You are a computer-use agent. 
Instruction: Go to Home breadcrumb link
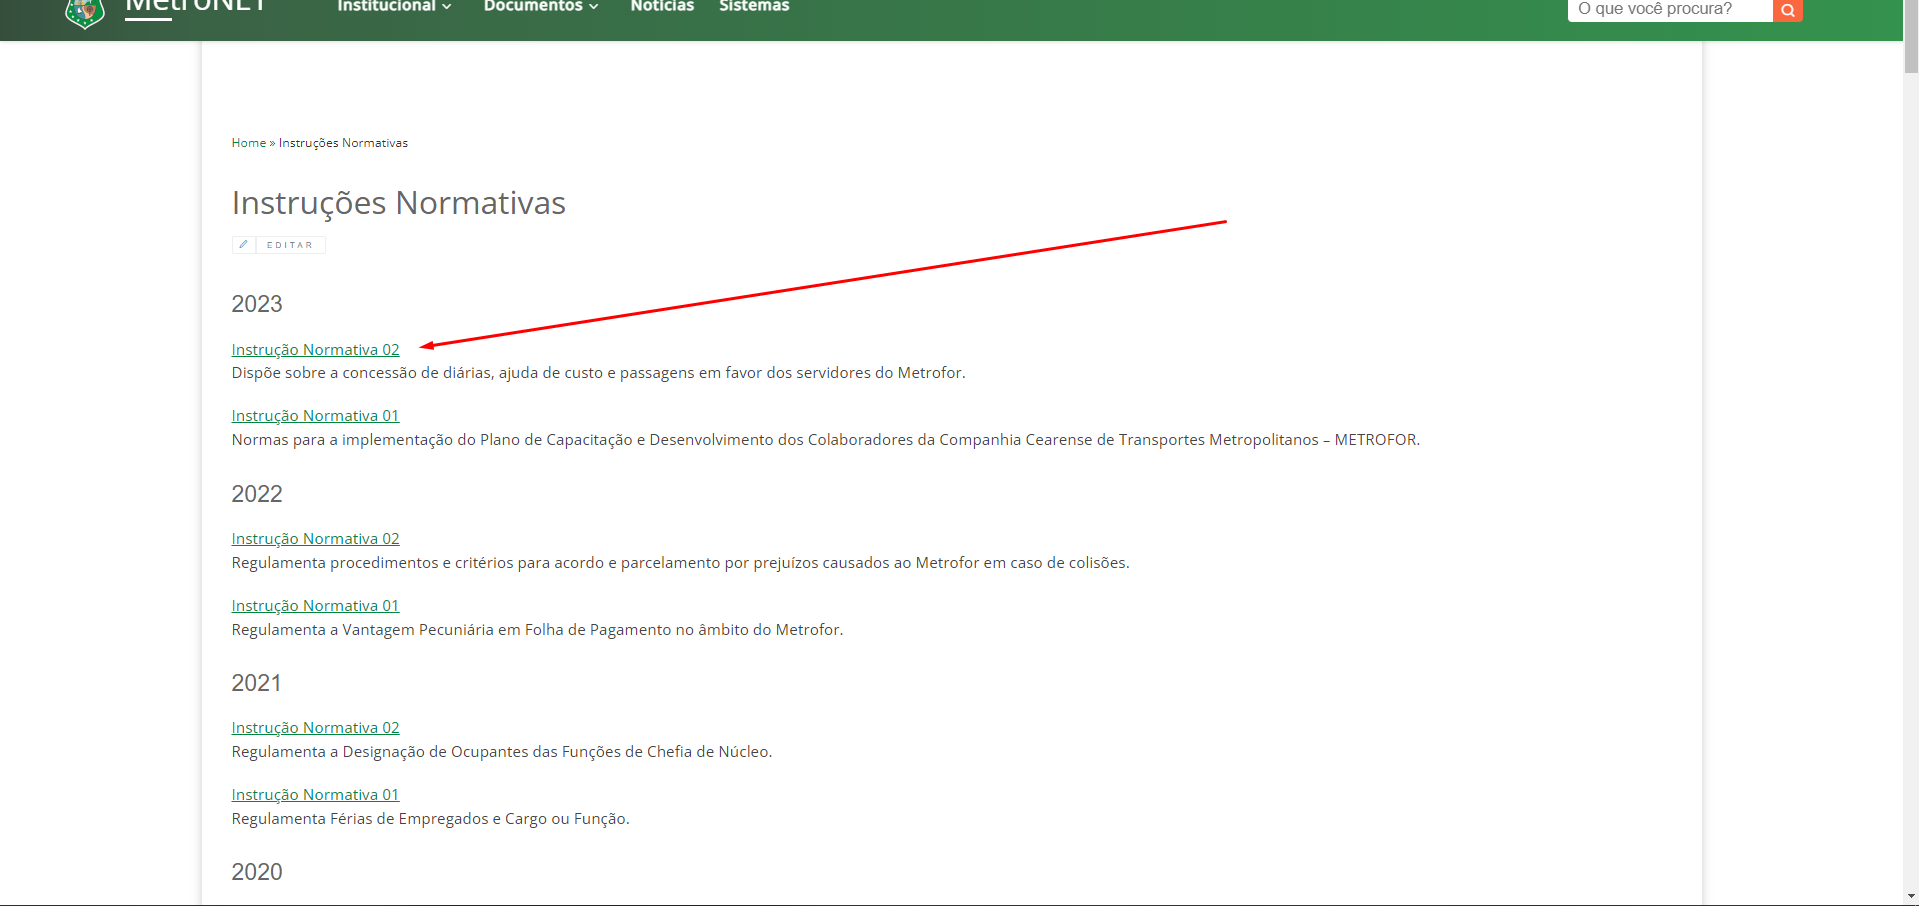click(249, 143)
